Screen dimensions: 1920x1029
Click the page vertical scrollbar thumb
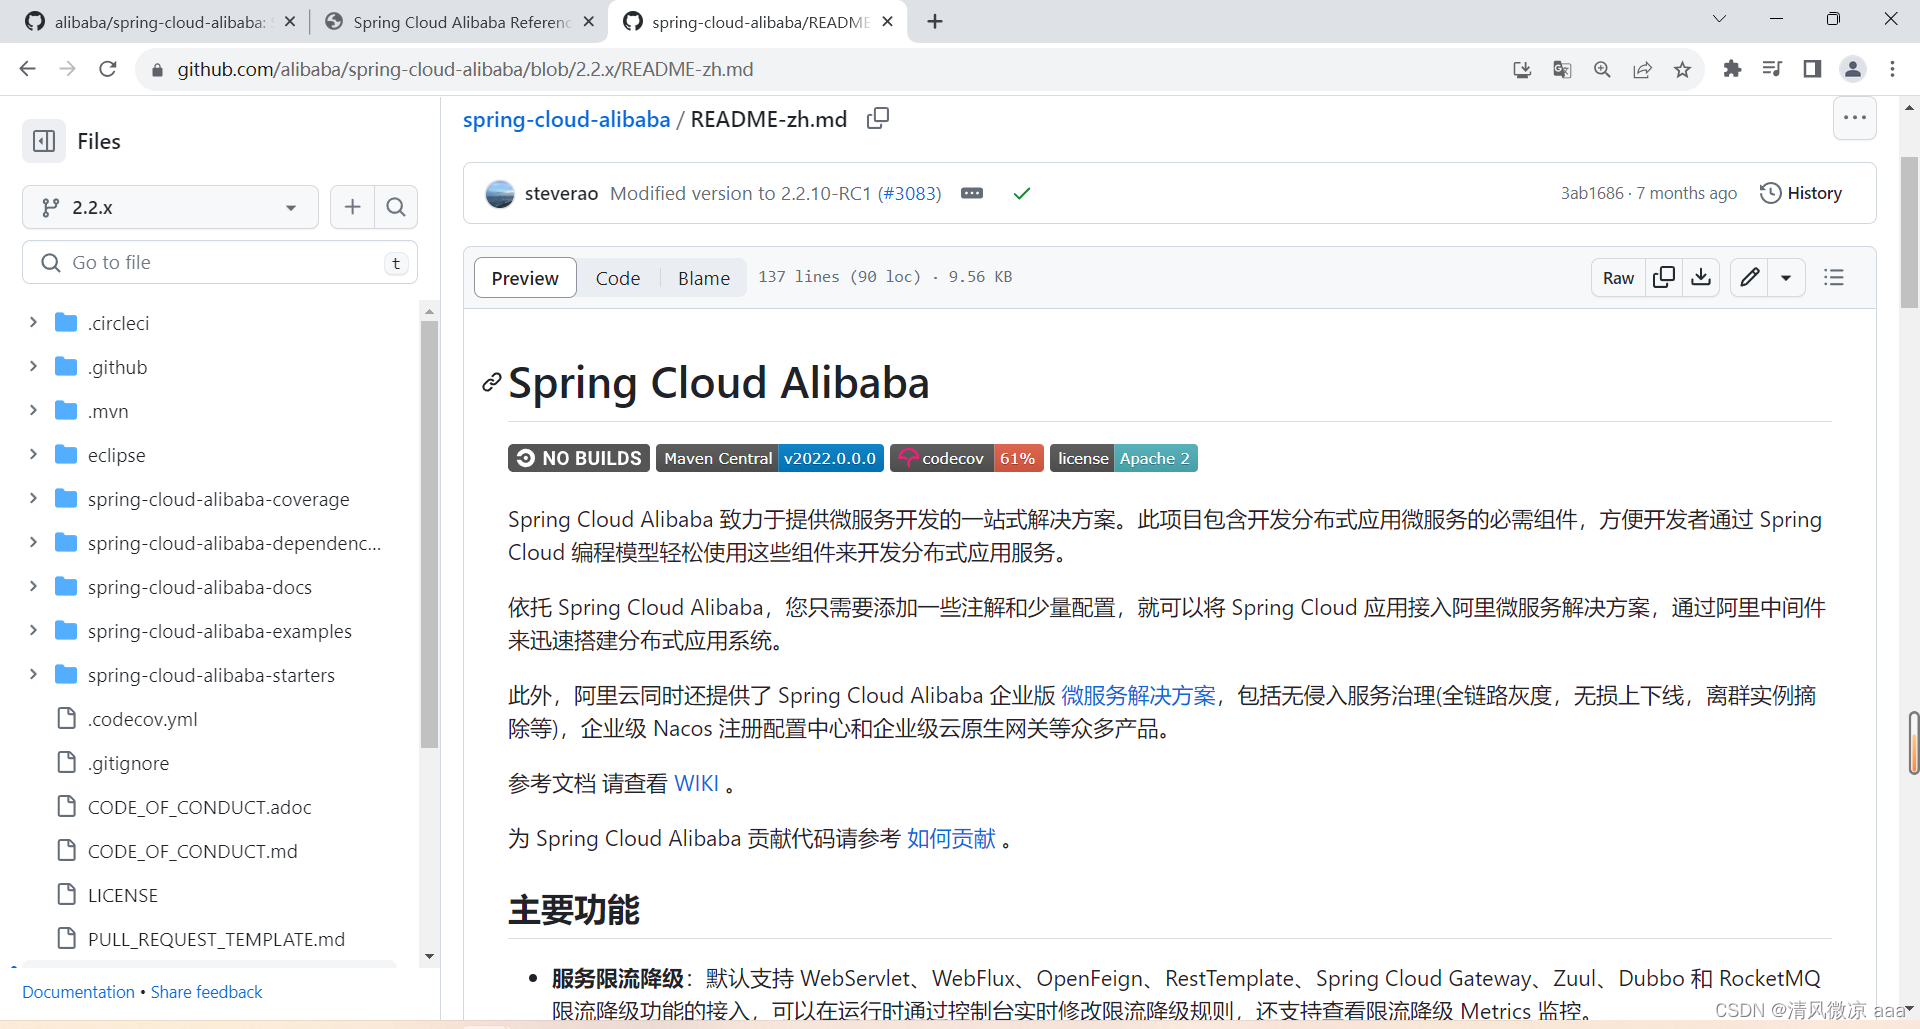1909,232
